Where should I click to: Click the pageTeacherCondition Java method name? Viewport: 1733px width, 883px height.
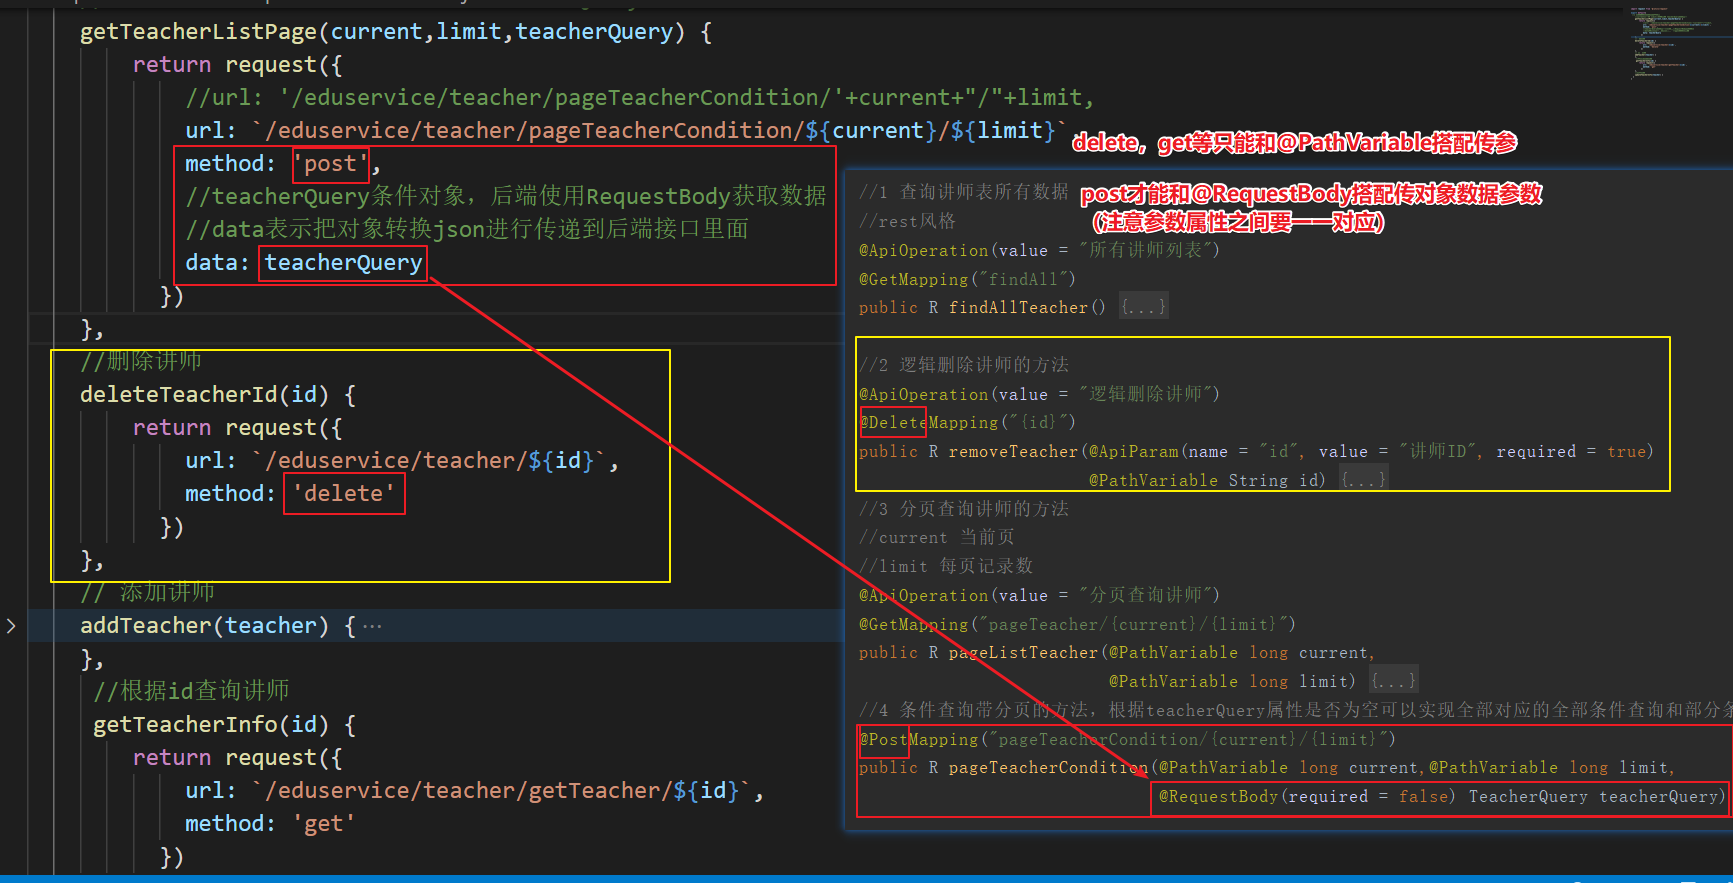coord(1049,768)
